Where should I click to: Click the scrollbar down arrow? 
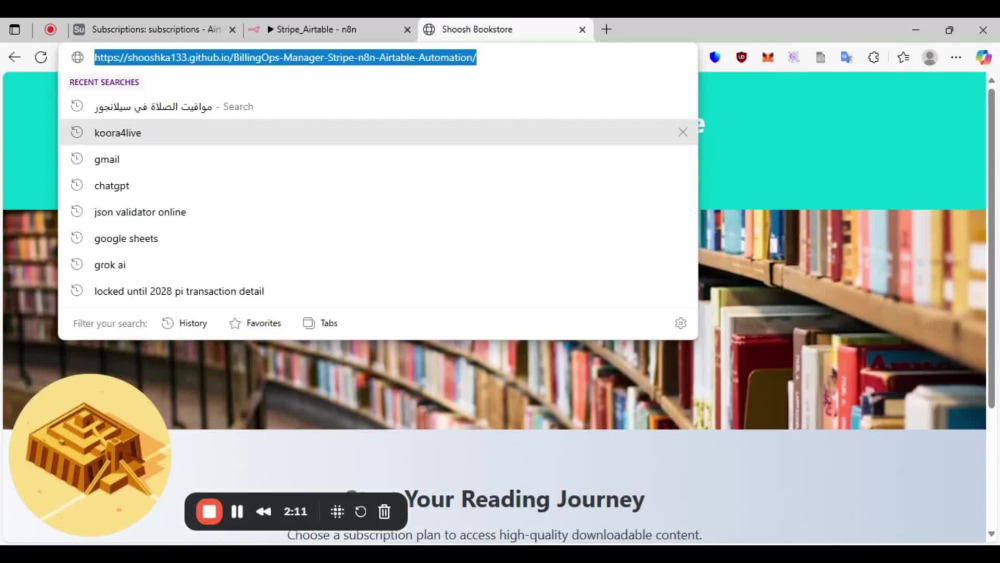point(991,534)
